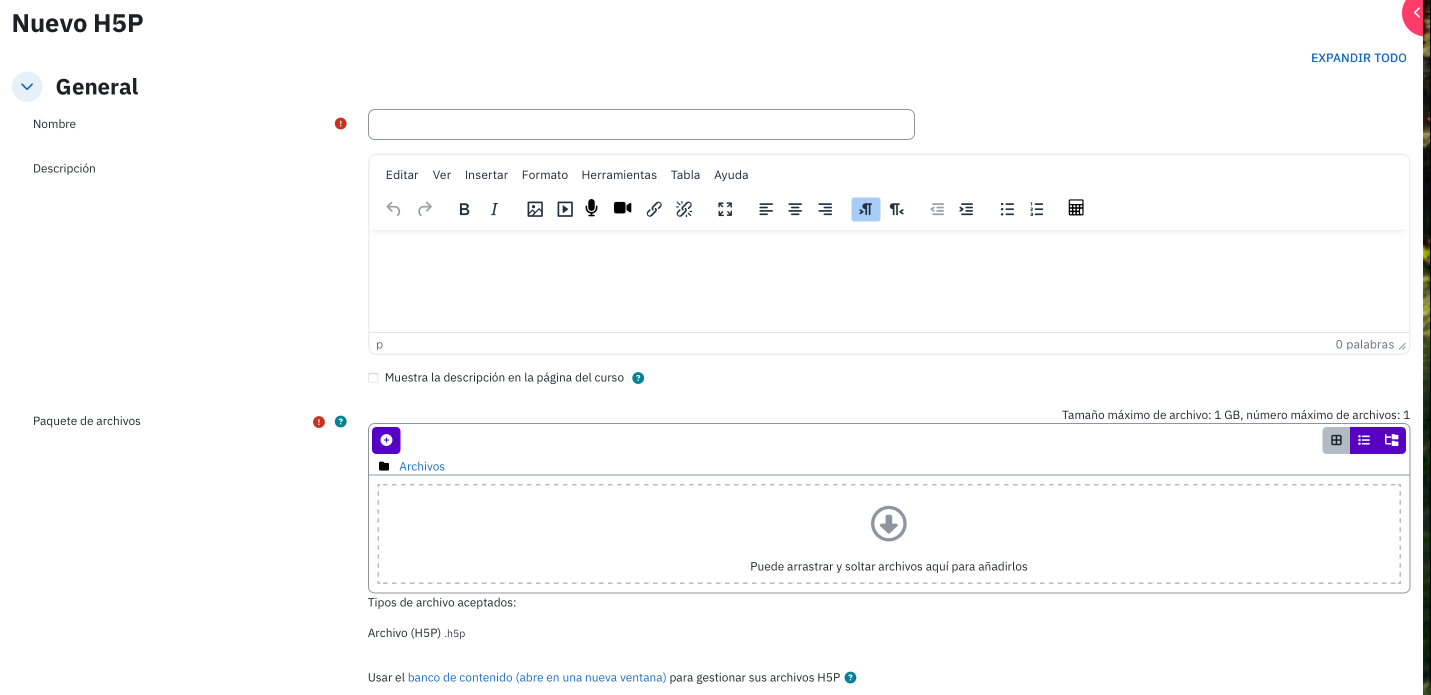Viewport: 1431px width, 695px height.
Task: Decrease indent of the paragraph
Action: [937, 209]
